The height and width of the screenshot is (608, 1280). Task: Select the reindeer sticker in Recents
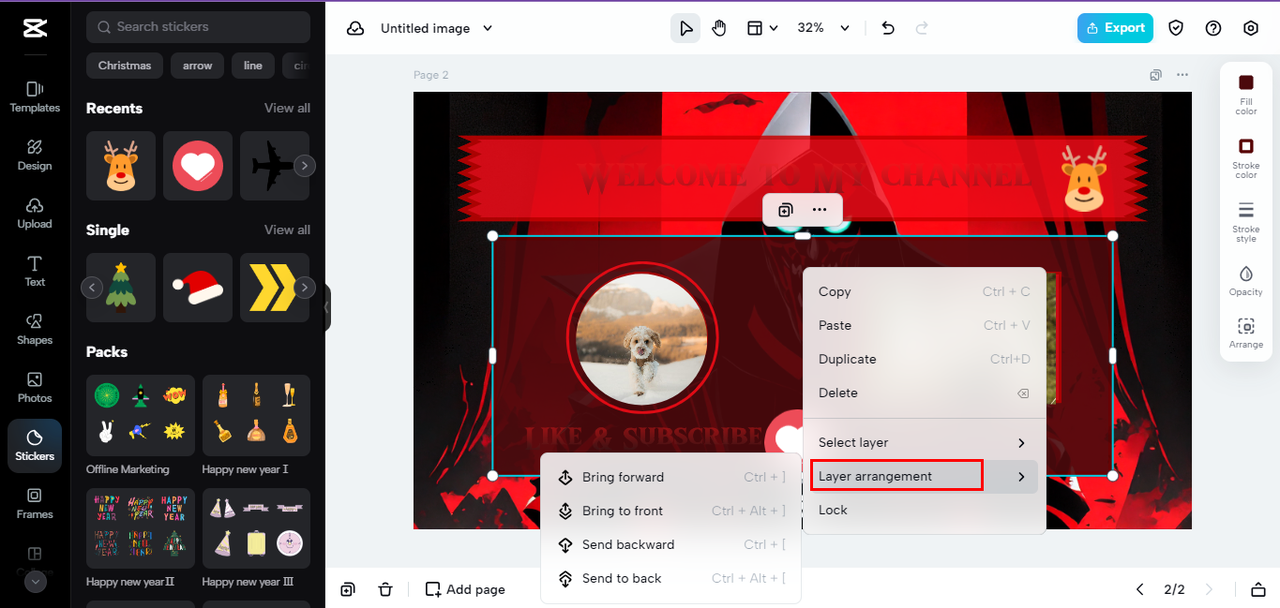click(x=121, y=166)
